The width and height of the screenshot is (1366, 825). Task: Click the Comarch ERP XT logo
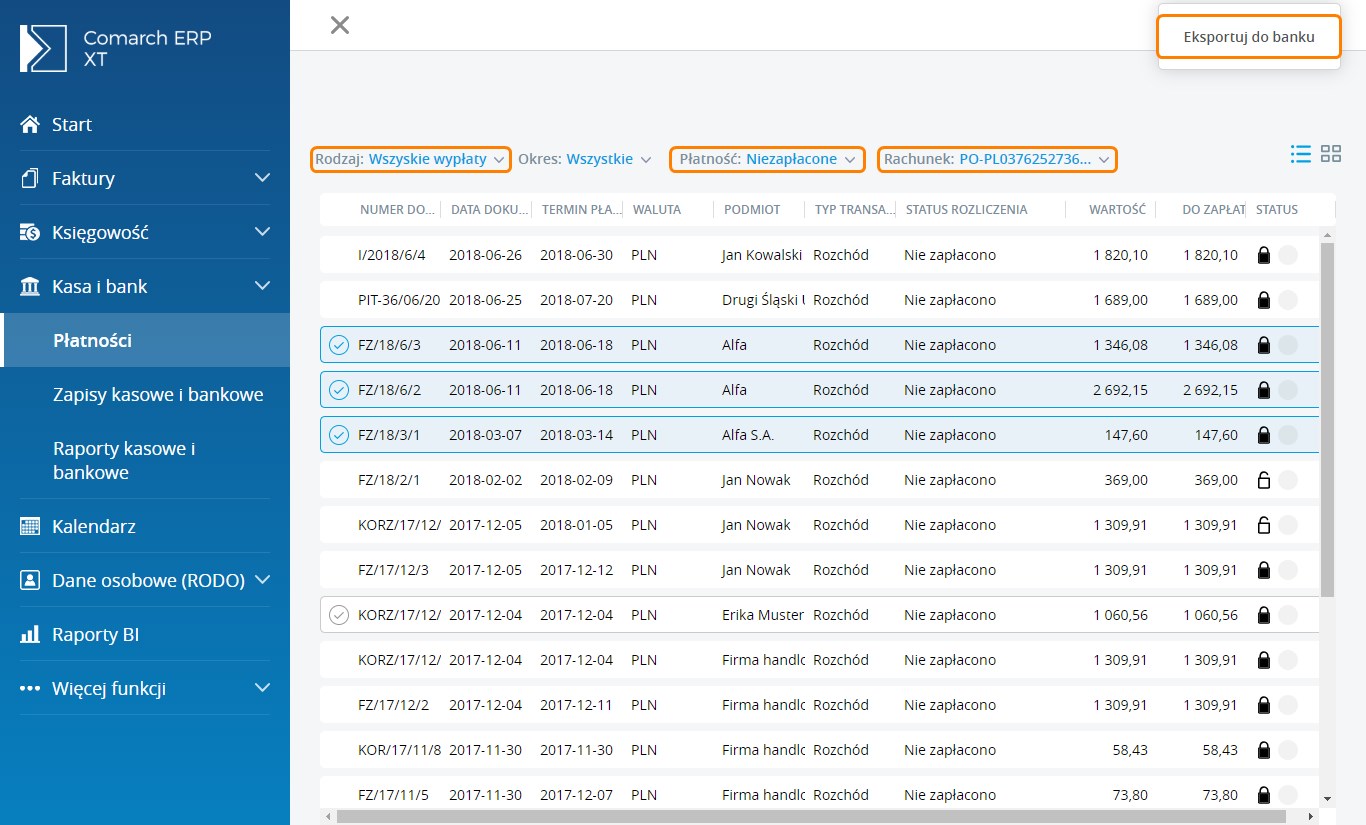pos(116,48)
